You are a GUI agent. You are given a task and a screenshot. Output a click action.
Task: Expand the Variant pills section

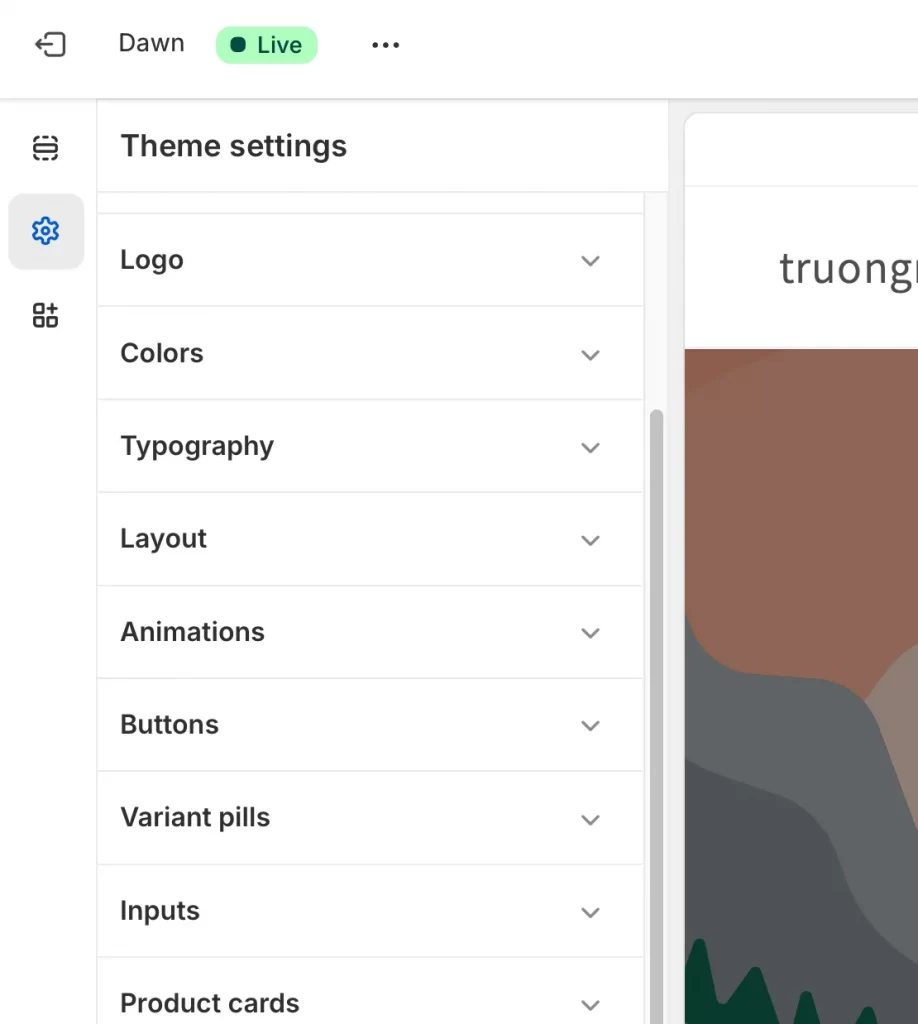click(x=370, y=817)
